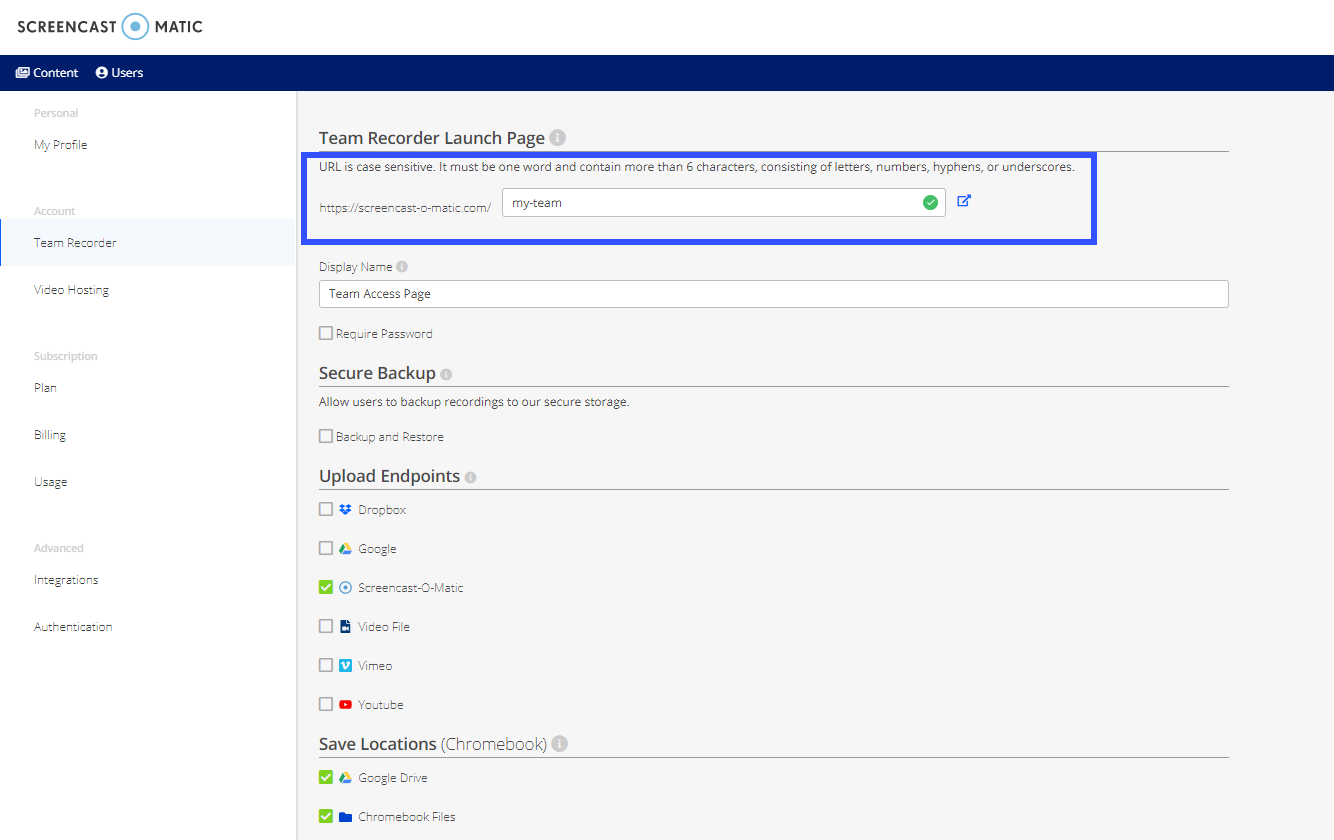Select Team Recorder in sidebar
This screenshot has height=840, width=1334.
[x=148, y=243]
